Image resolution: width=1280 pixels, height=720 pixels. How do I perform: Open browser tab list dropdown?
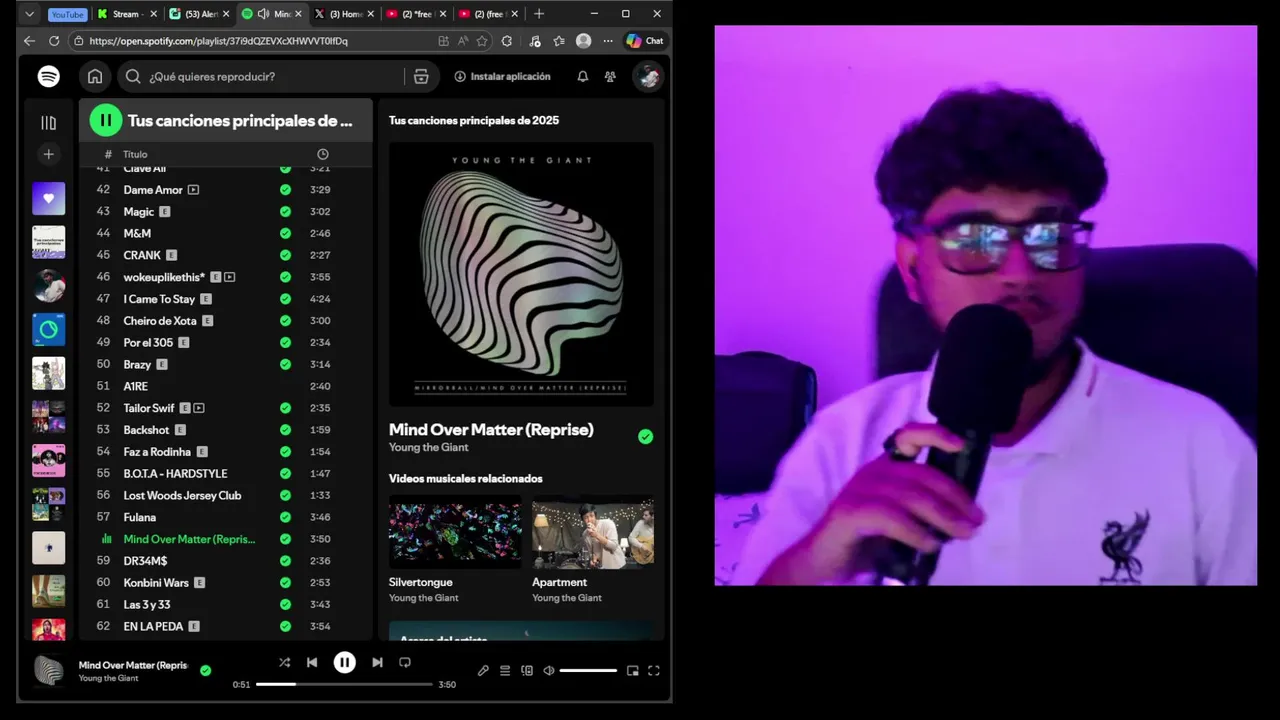[29, 14]
